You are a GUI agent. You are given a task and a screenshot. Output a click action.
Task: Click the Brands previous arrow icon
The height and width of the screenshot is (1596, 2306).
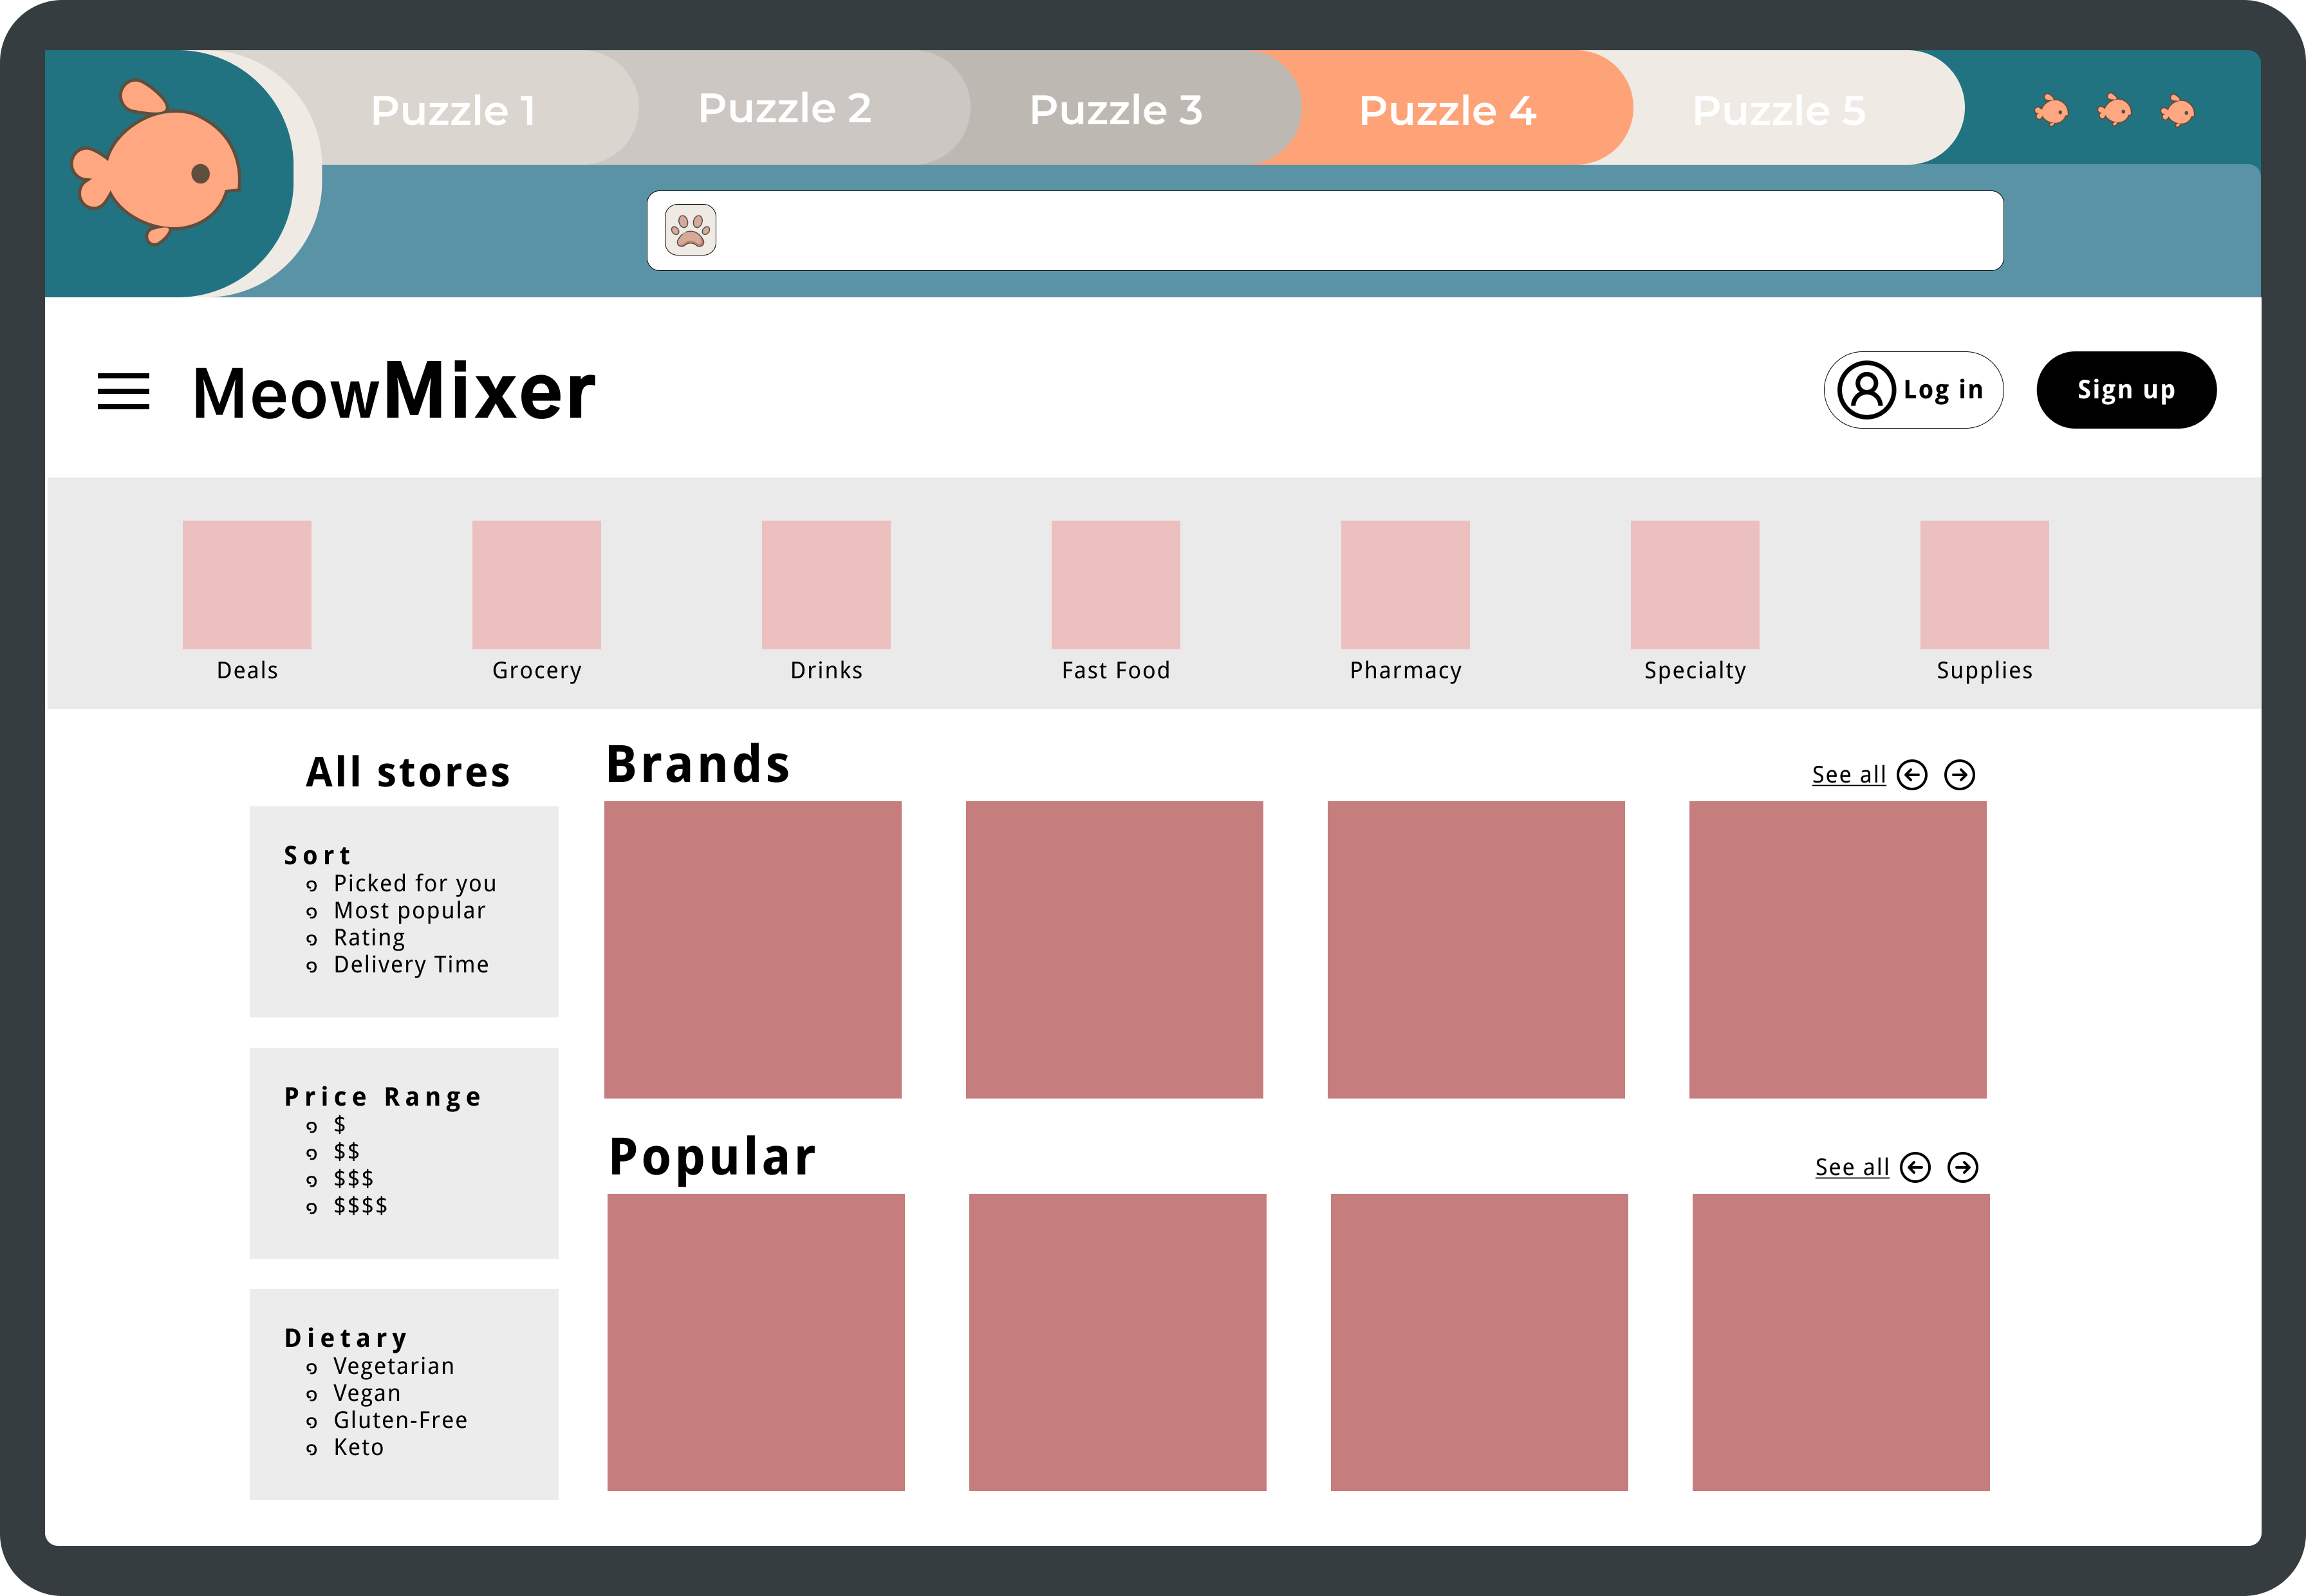pos(1912,775)
